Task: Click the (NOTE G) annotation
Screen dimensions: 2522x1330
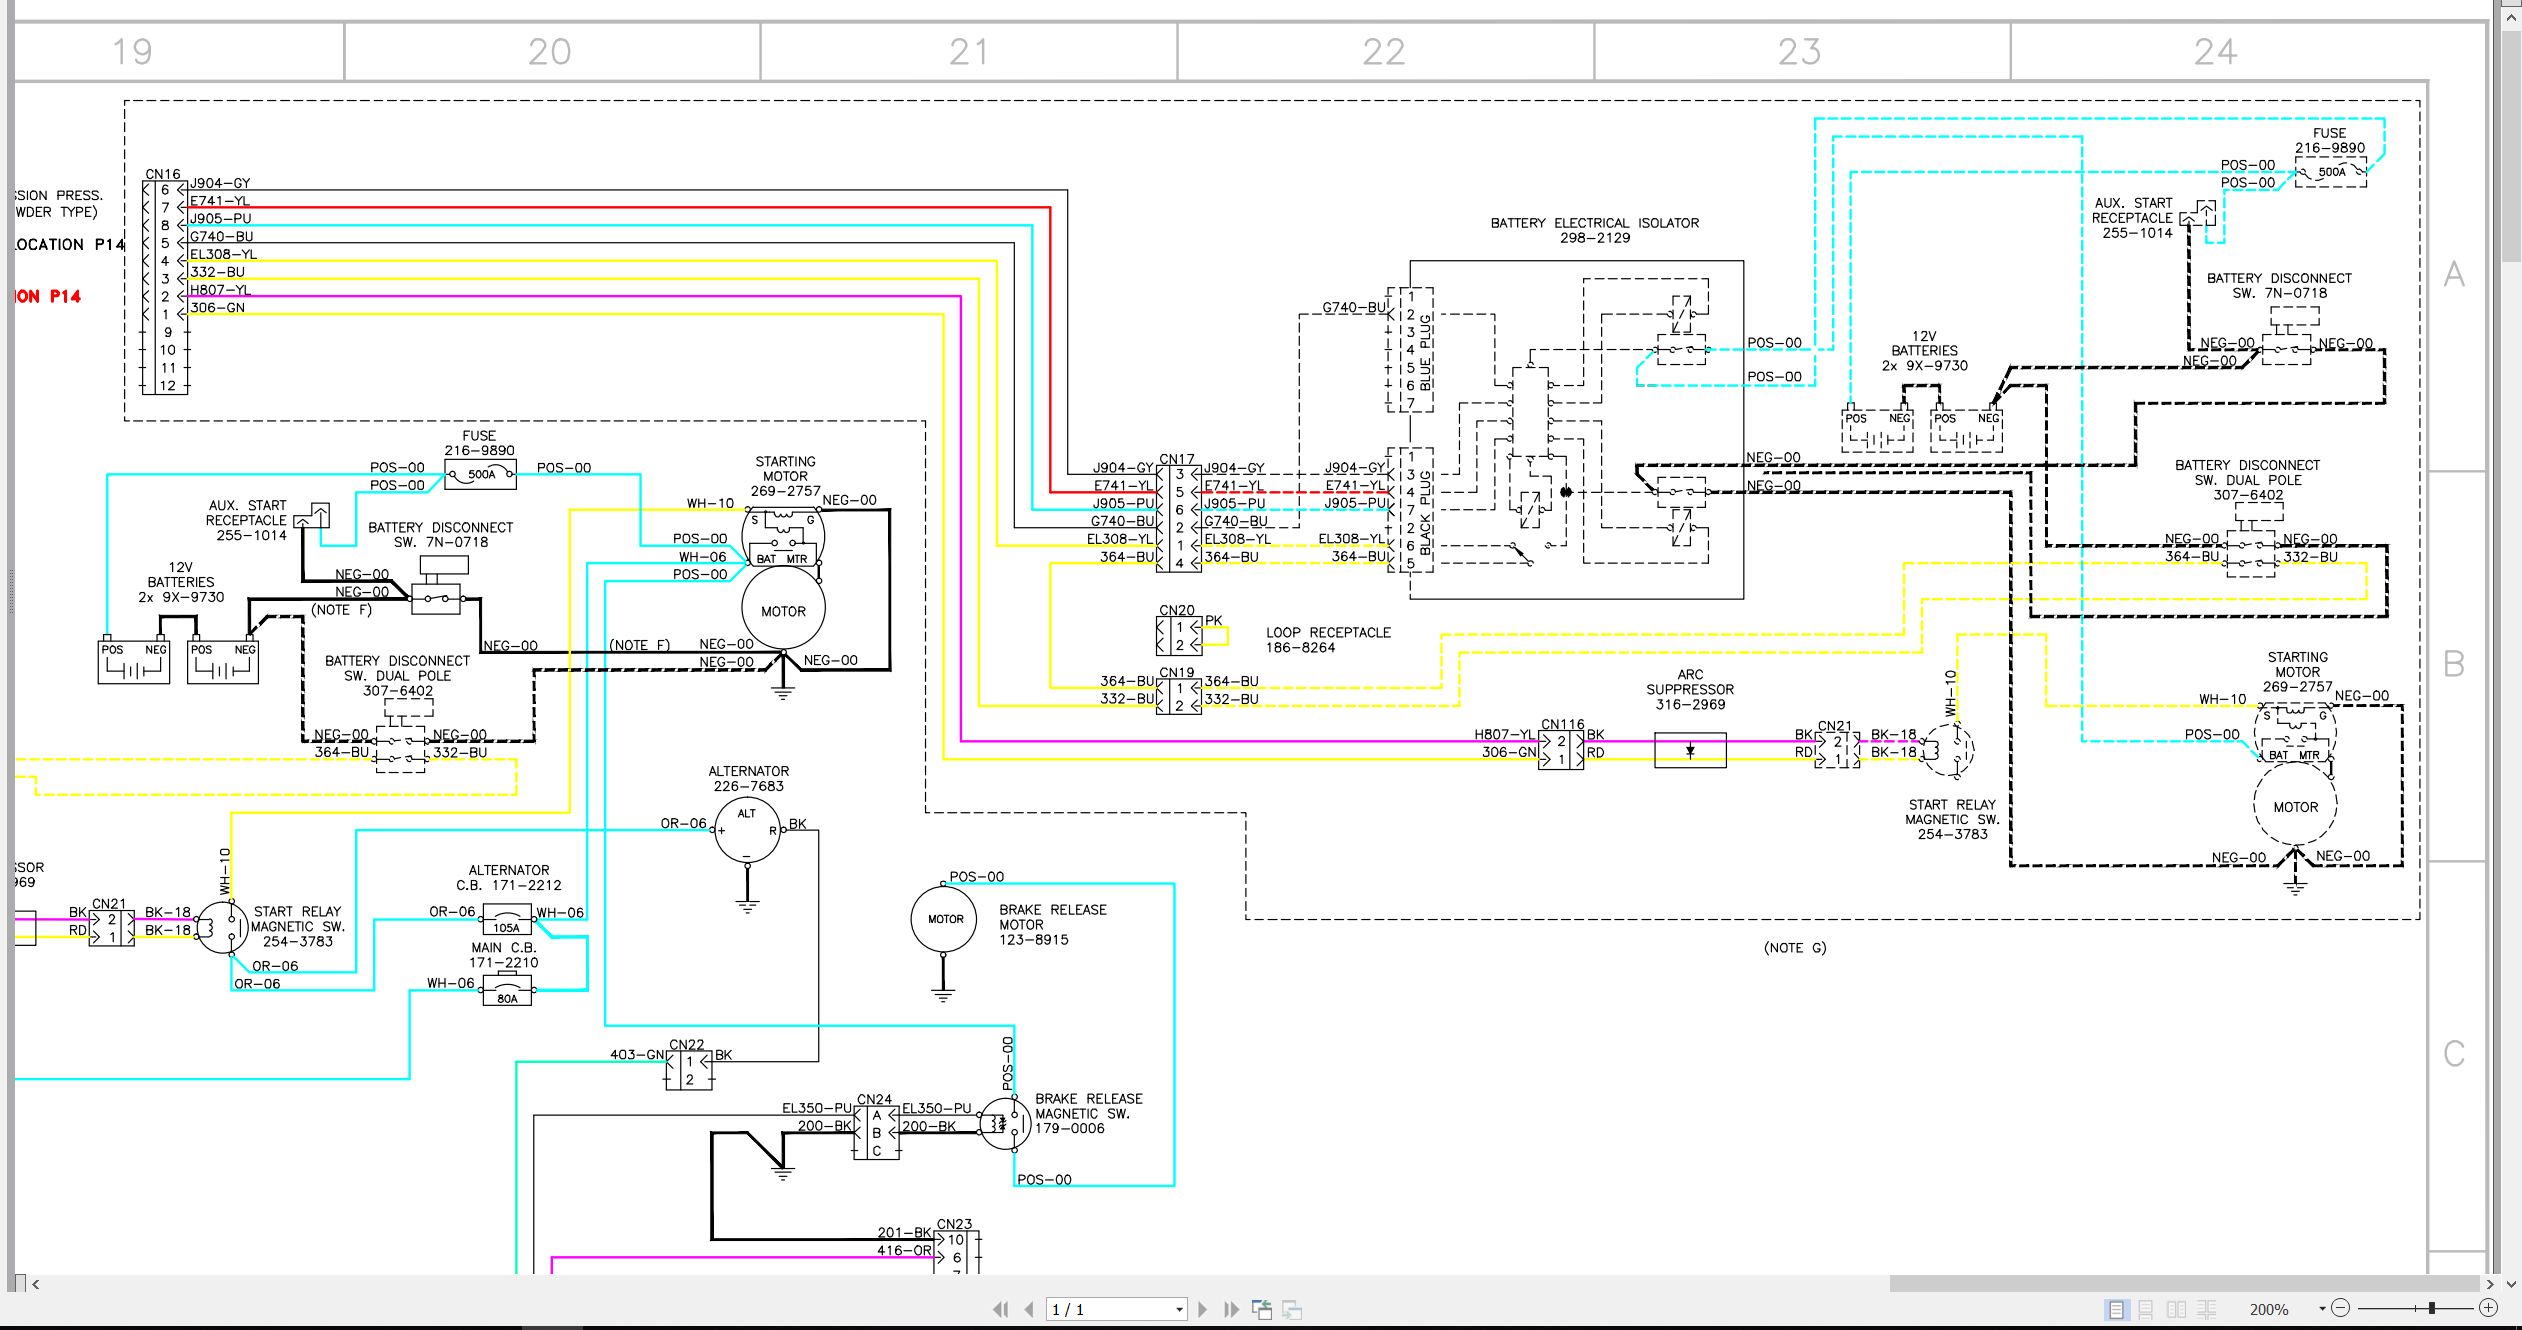Action: [1795, 948]
